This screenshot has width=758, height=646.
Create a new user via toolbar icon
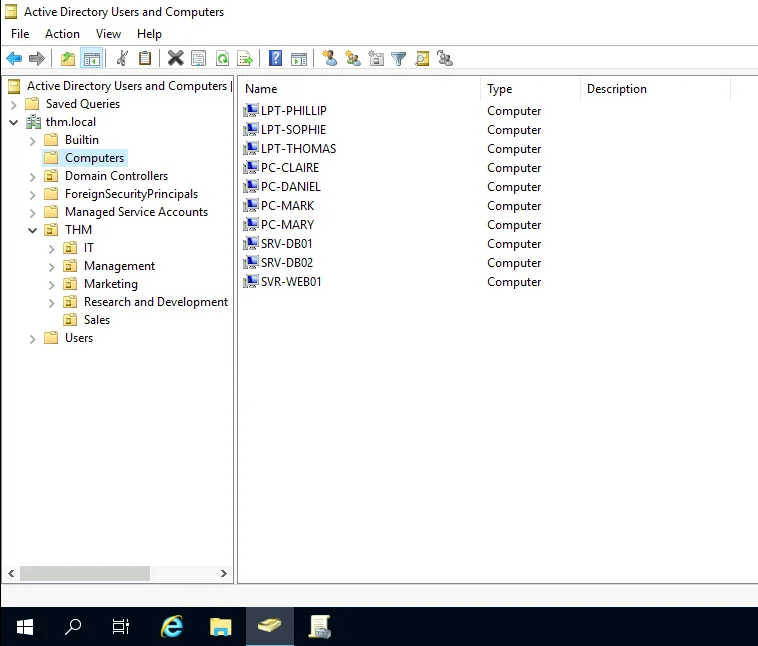(330, 59)
